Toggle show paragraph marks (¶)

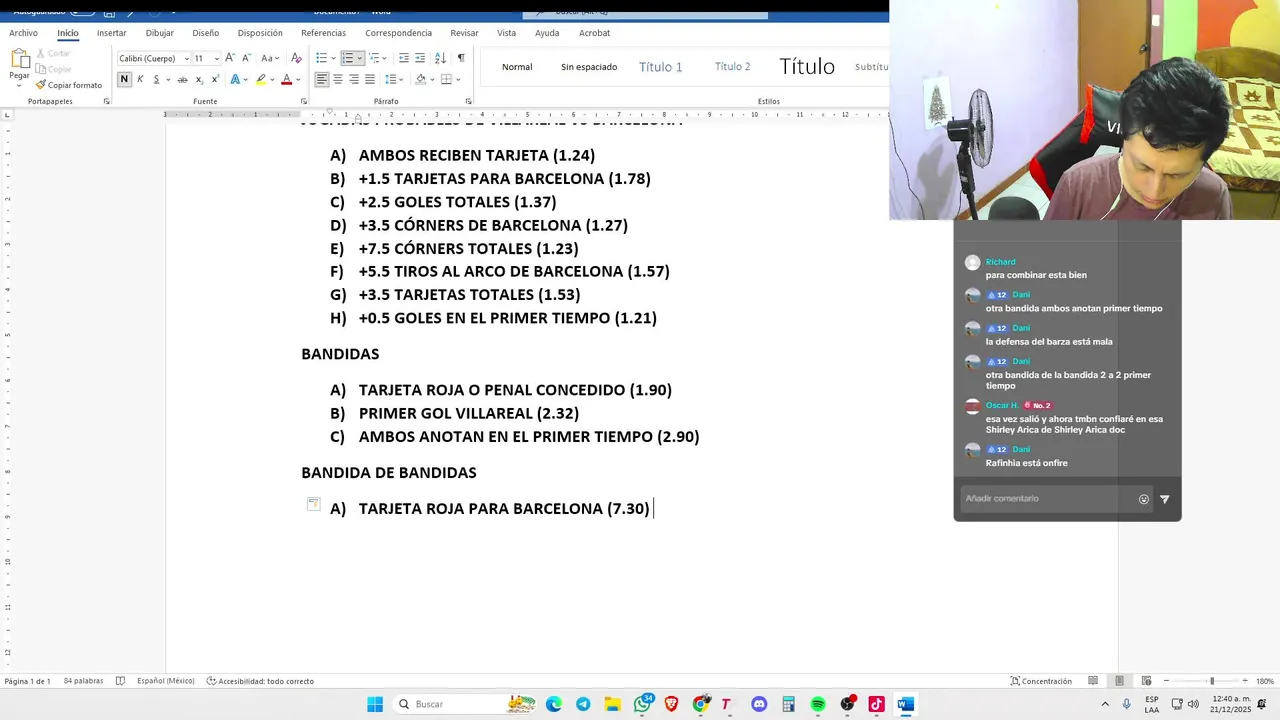point(461,58)
